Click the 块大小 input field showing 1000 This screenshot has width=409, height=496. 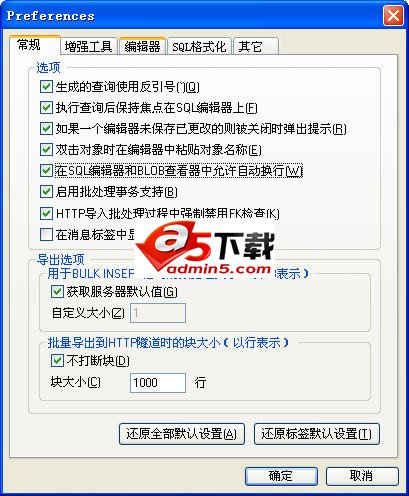[x=158, y=383]
